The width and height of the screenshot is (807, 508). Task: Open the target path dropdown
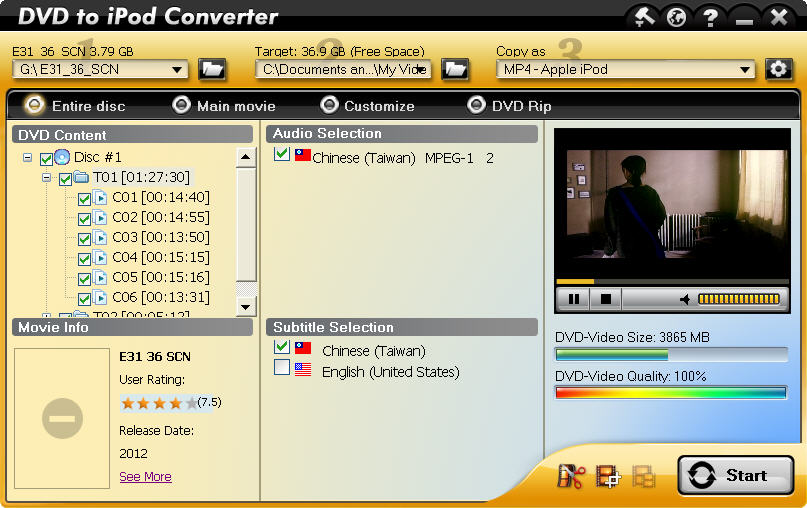coord(420,69)
